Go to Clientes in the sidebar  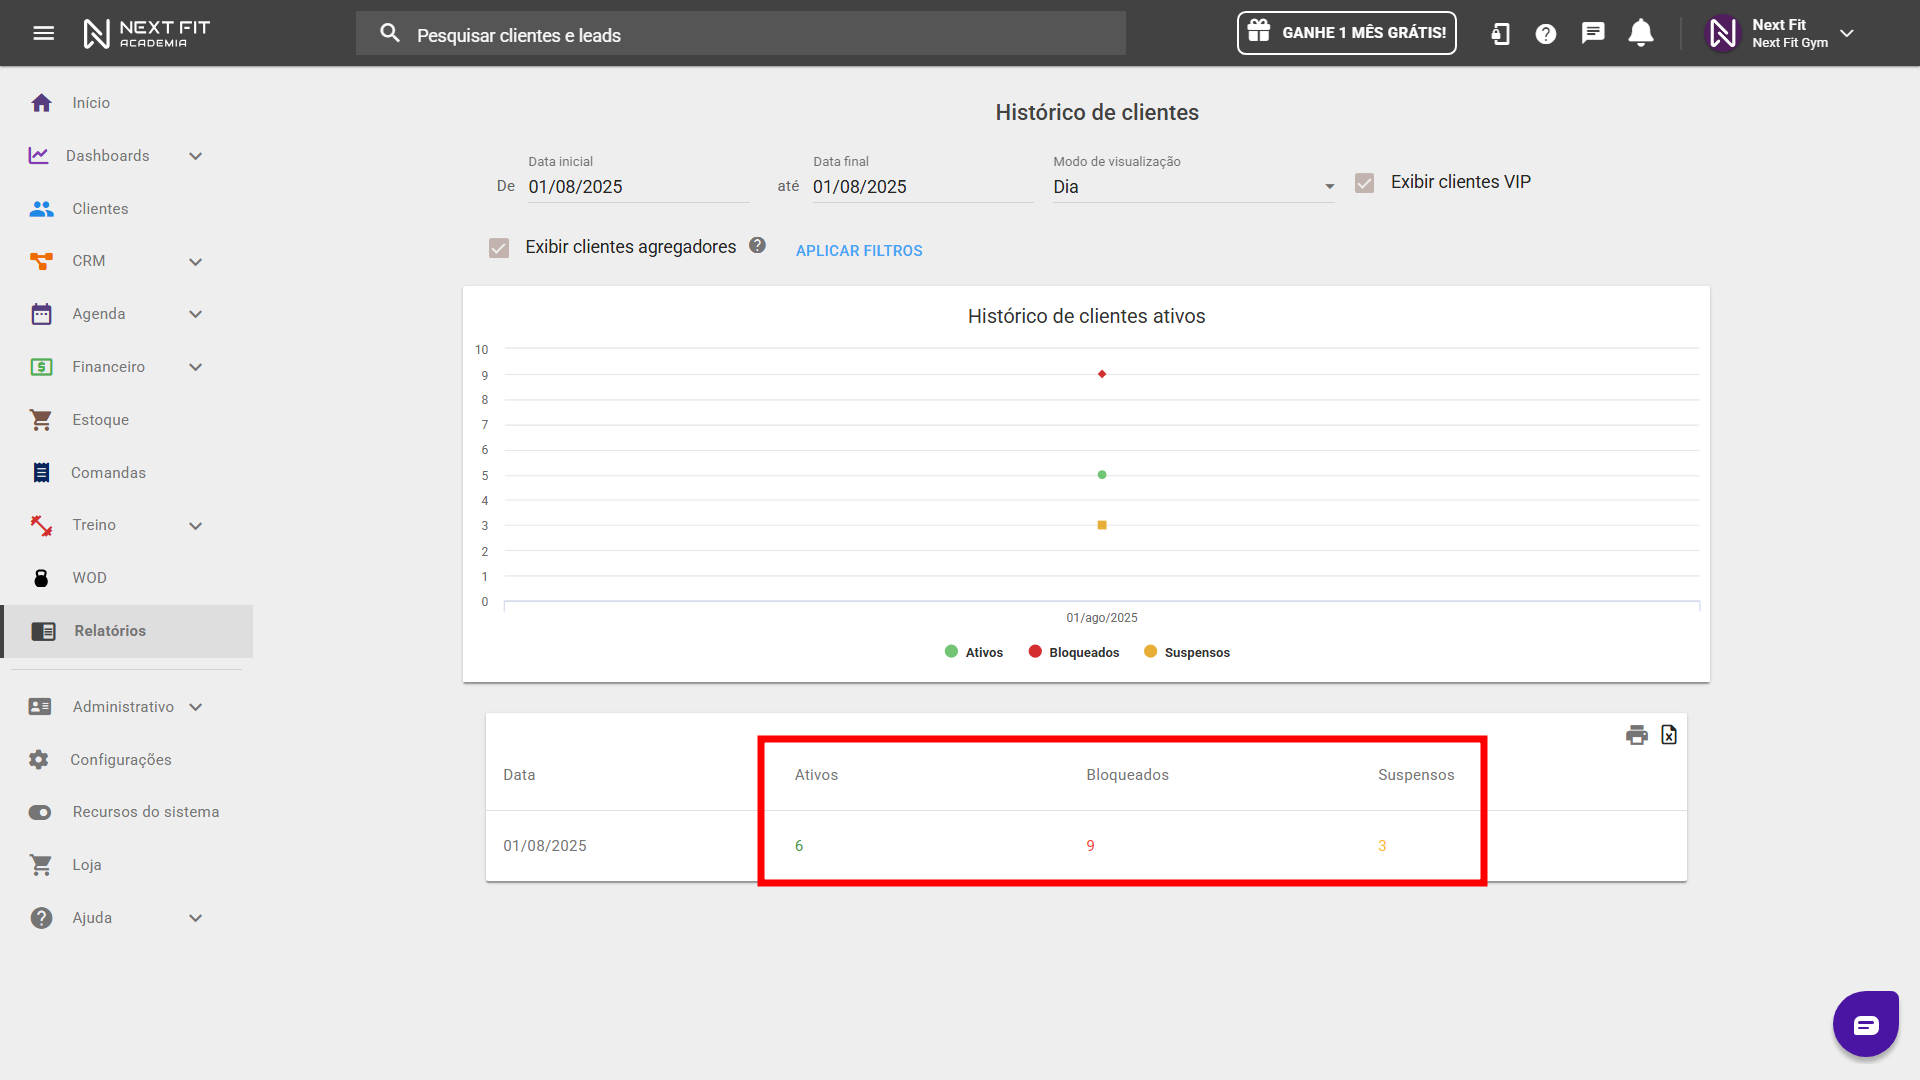click(100, 209)
